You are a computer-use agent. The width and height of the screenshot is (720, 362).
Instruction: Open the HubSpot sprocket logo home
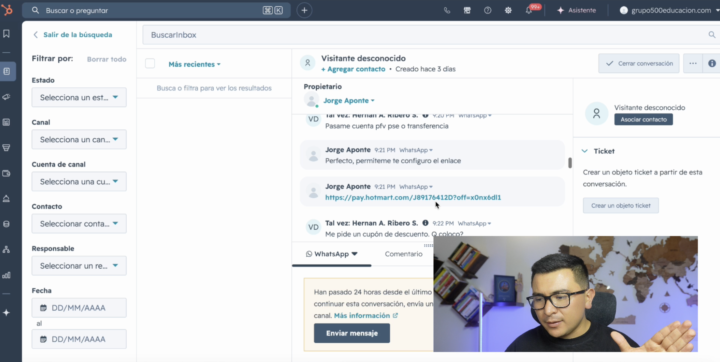pos(7,10)
